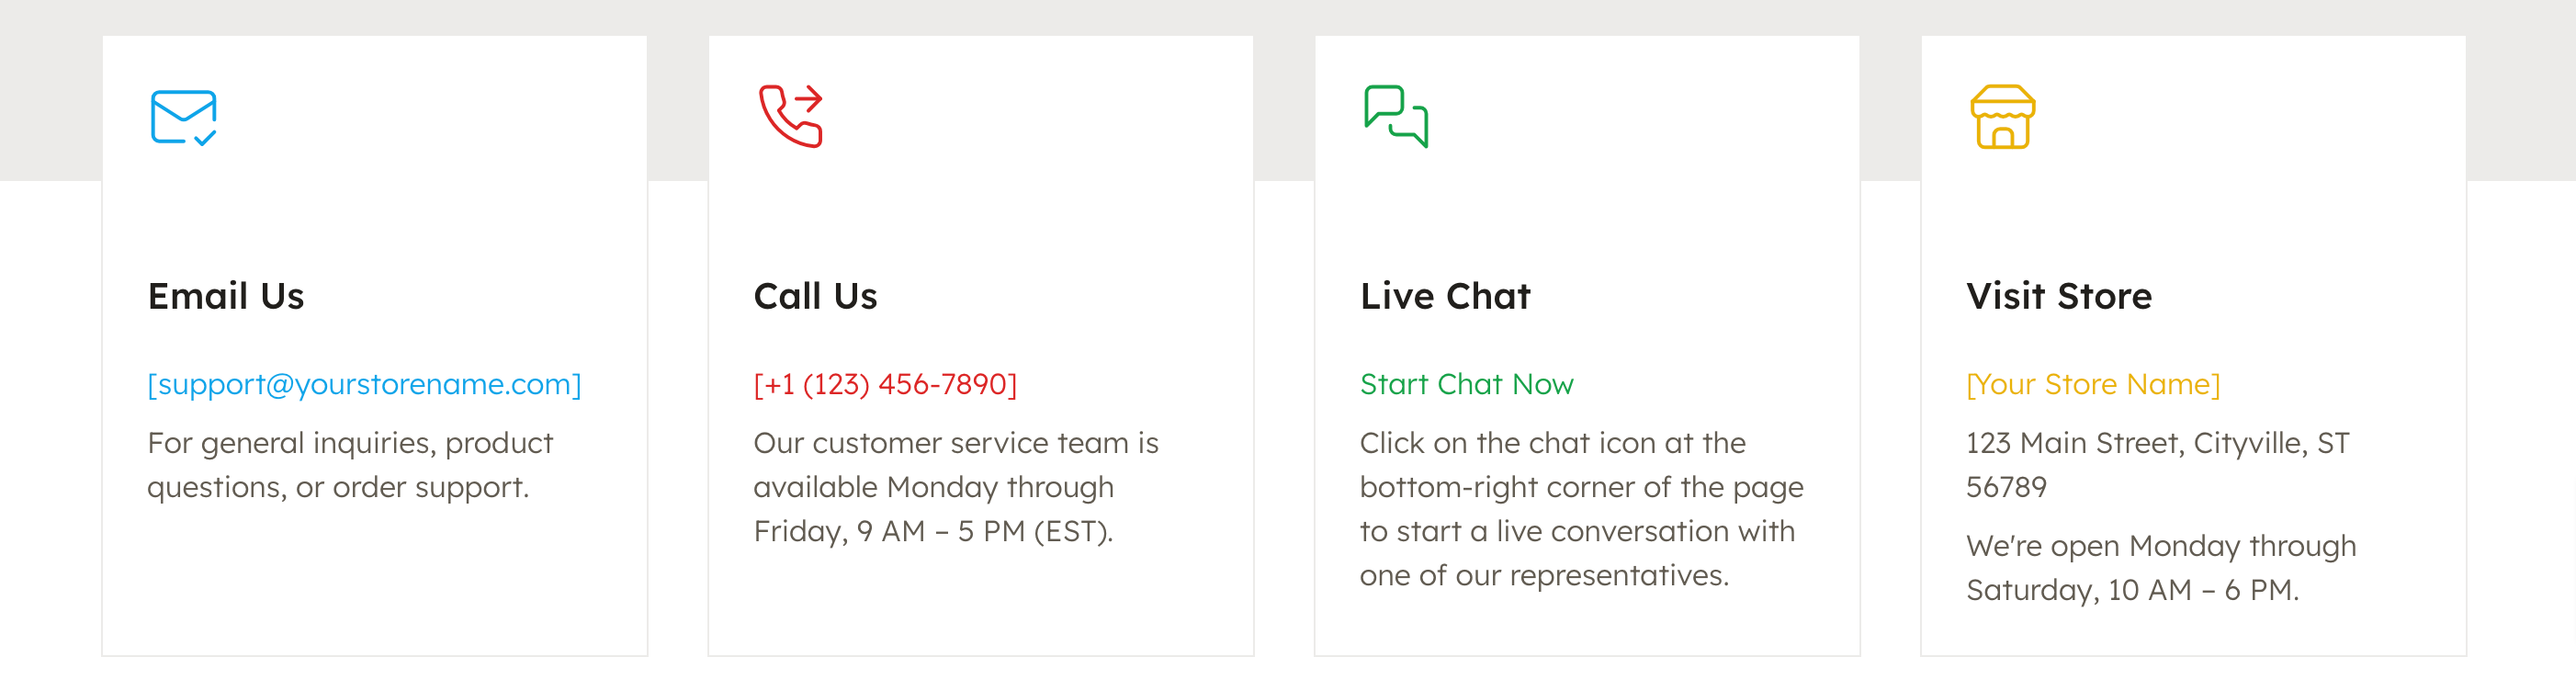Click the store opening hours text
This screenshot has height=691, width=2576.
pos(2160,568)
